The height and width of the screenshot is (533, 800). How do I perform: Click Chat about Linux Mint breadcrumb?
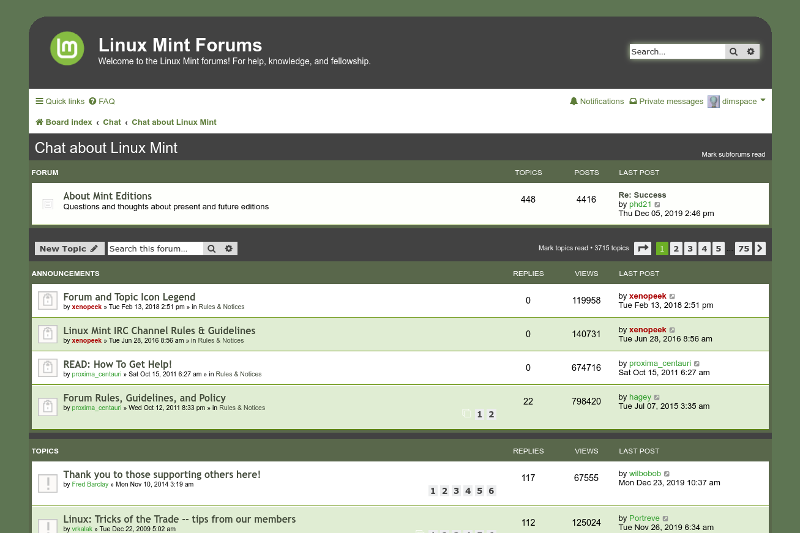174,122
